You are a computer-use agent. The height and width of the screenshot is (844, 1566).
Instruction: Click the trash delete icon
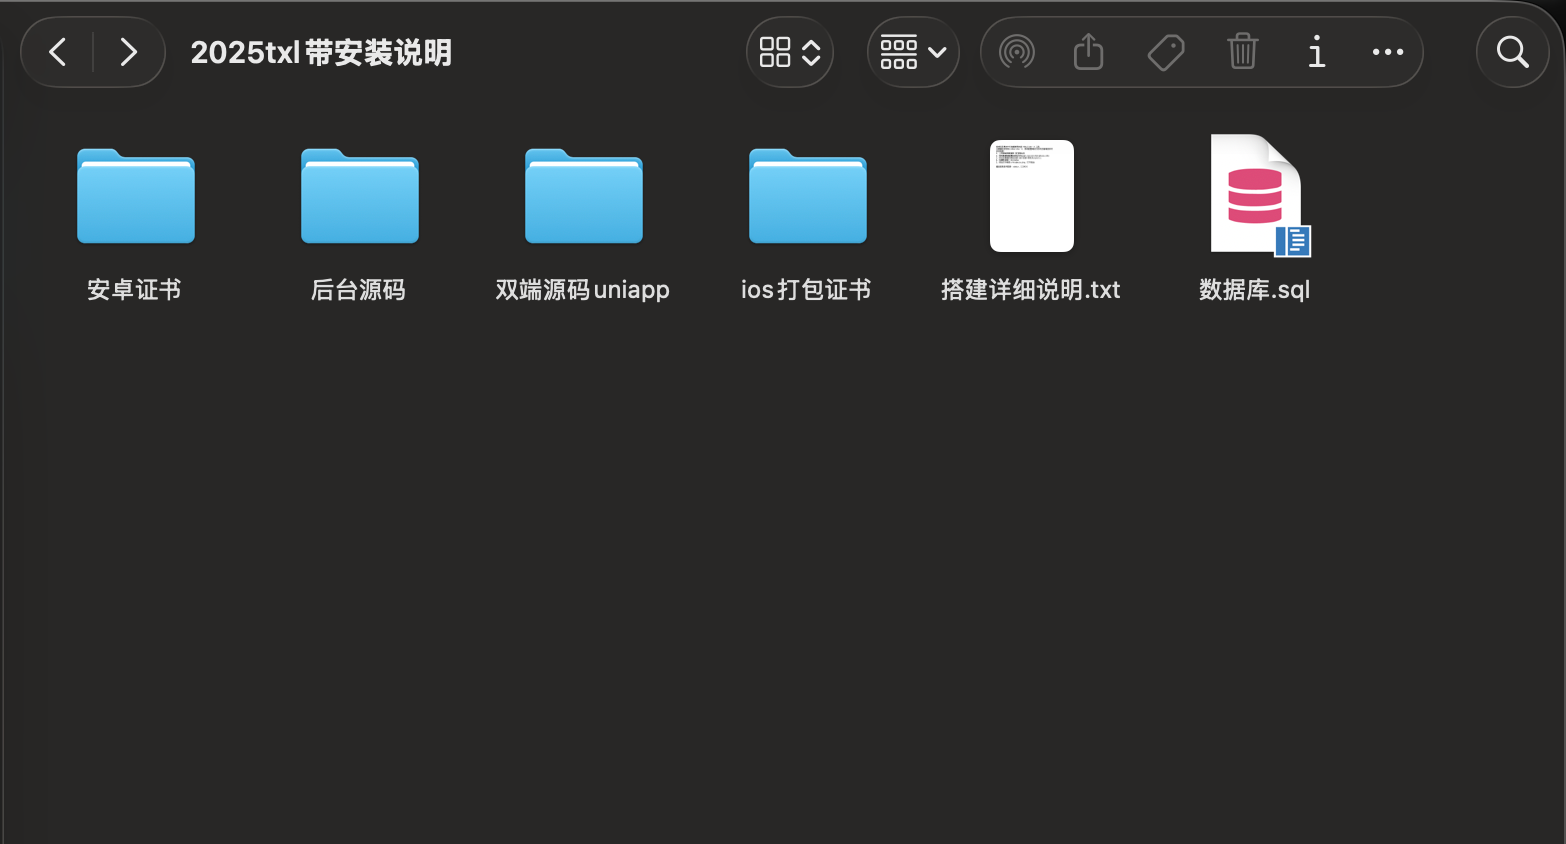(x=1242, y=52)
